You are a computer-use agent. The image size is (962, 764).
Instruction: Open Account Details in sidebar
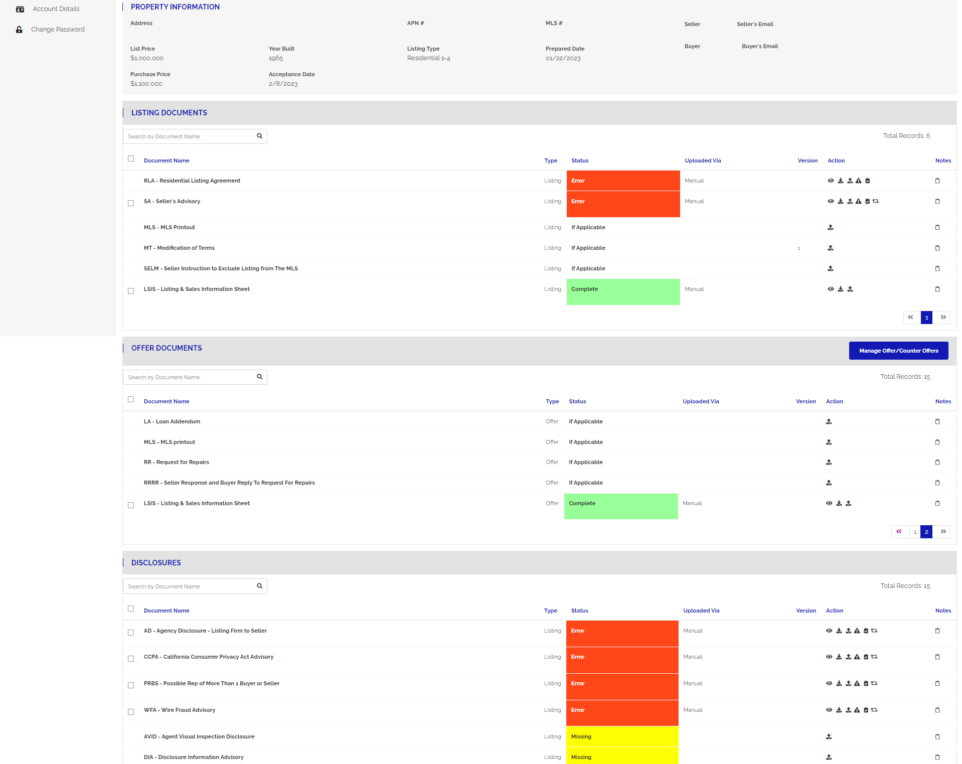coord(55,9)
